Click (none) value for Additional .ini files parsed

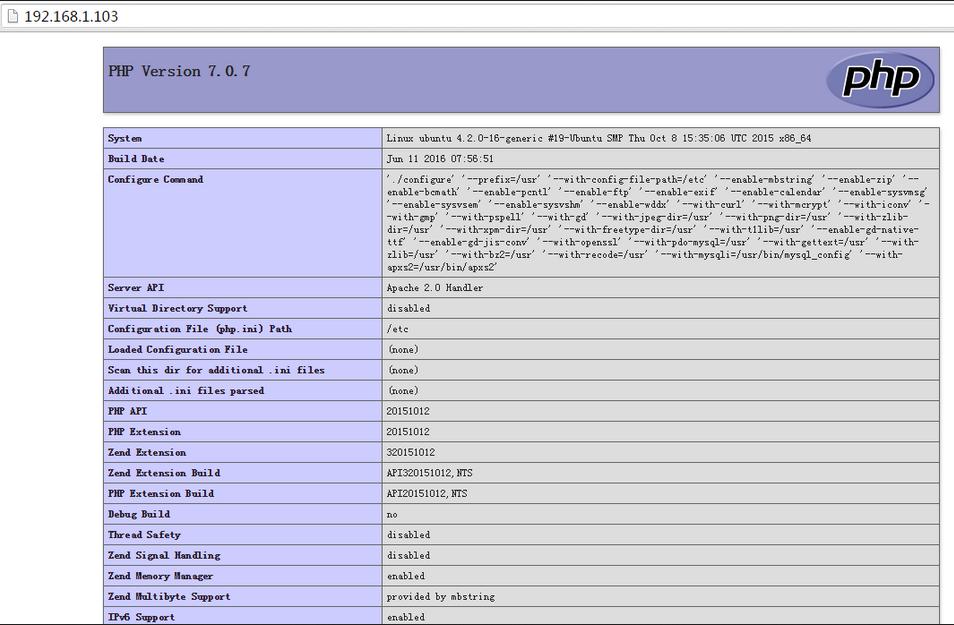point(403,391)
